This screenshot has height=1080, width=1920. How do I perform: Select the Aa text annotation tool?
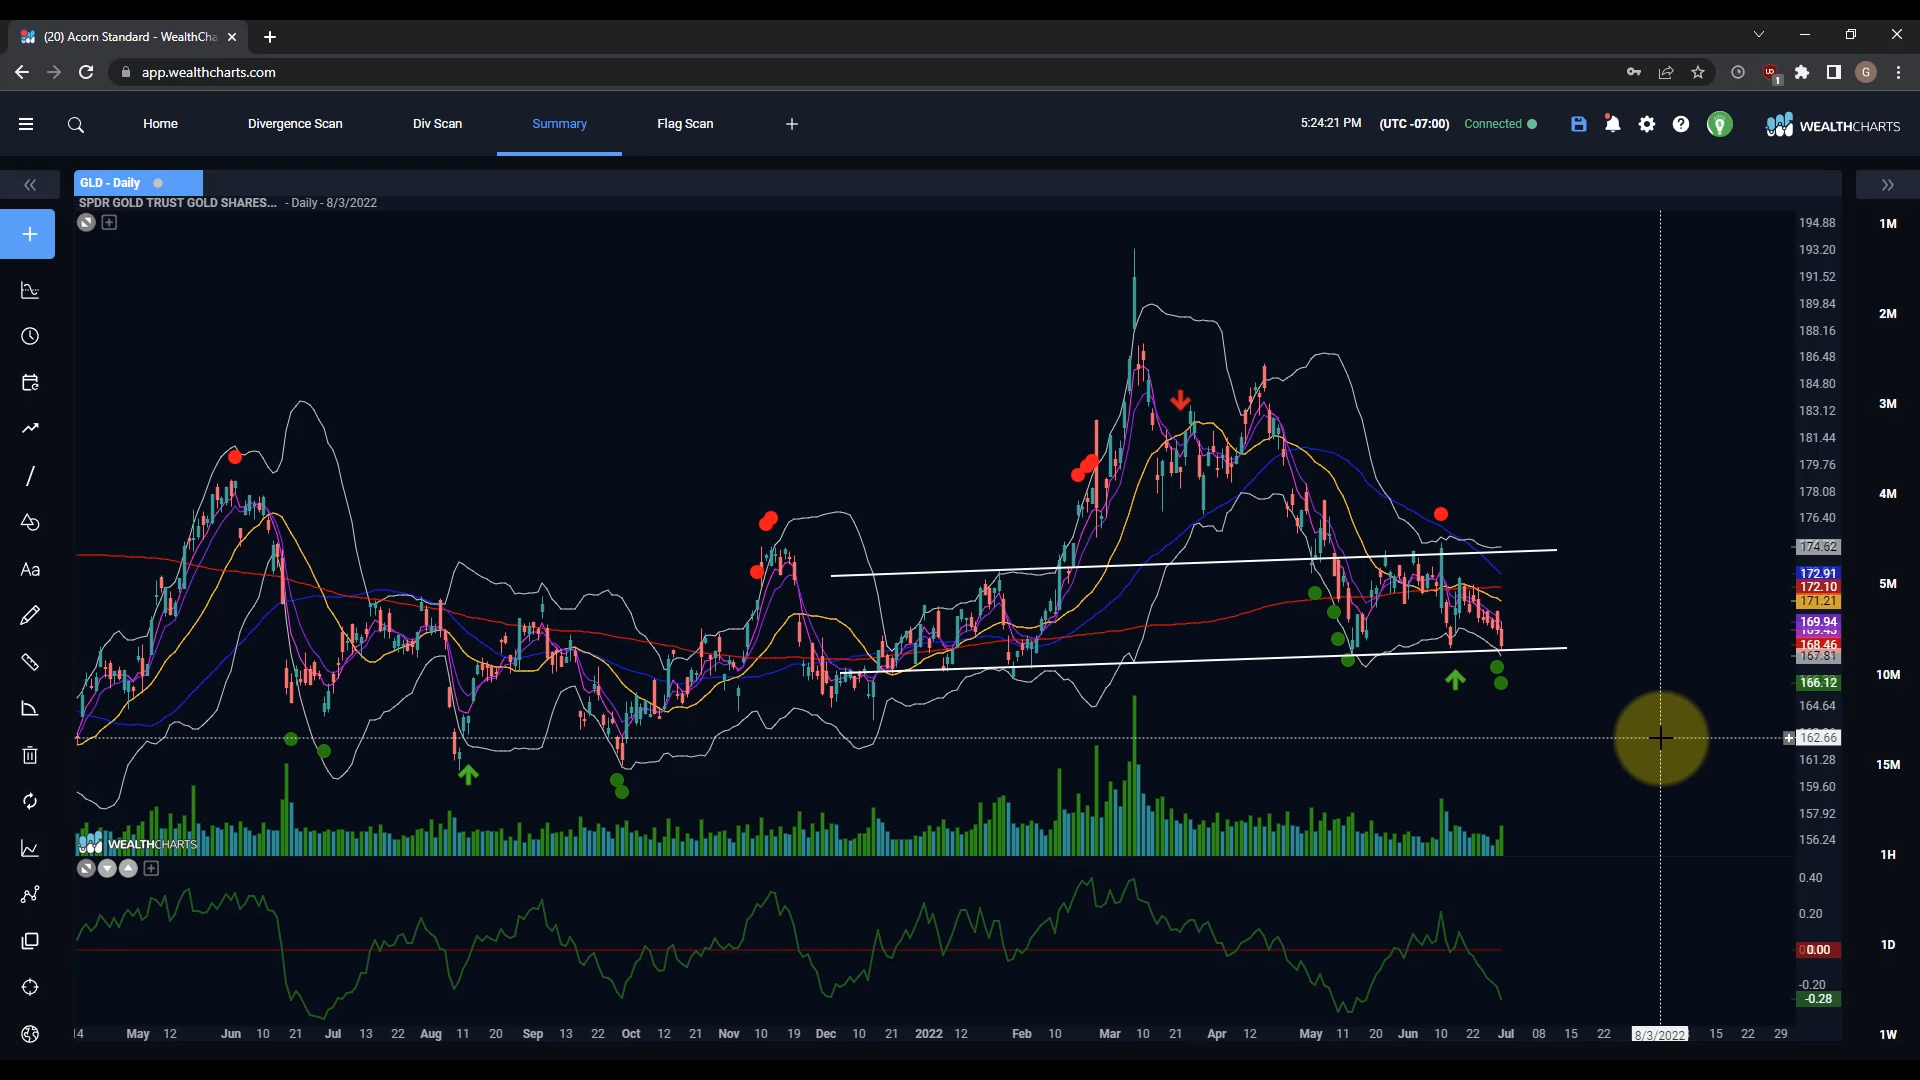pos(30,570)
